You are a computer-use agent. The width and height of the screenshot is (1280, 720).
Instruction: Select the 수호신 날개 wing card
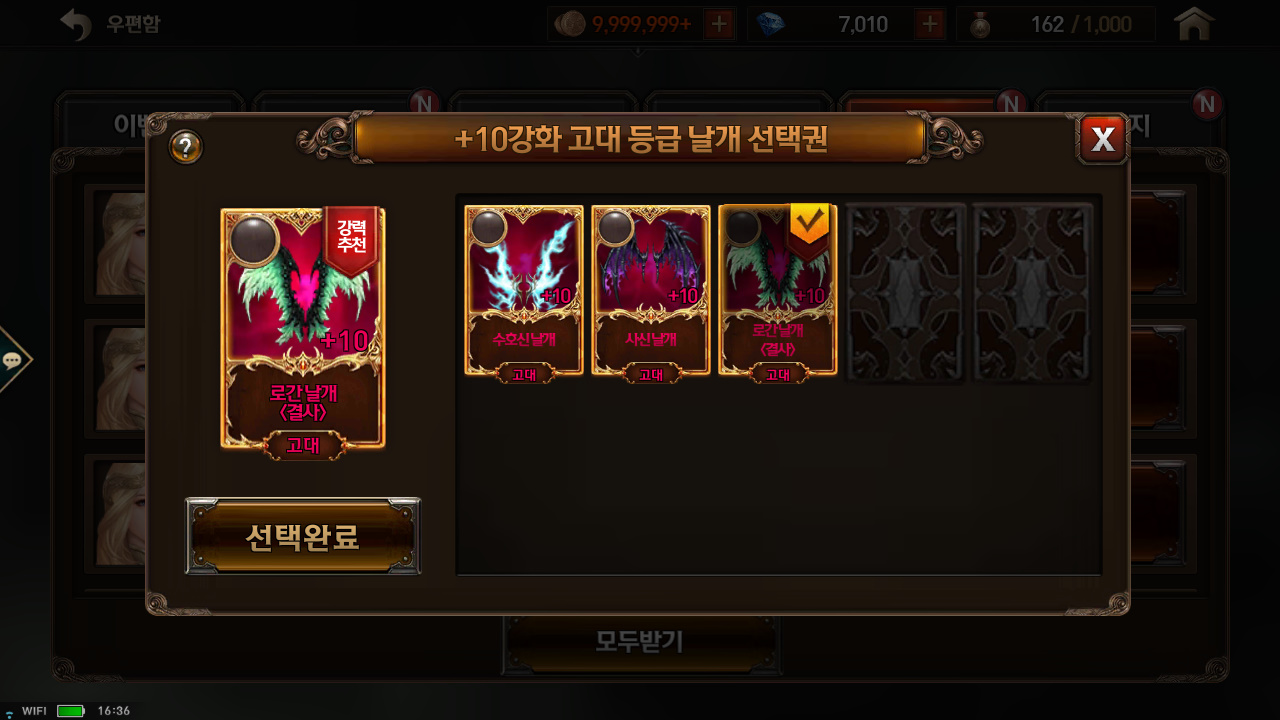point(524,290)
